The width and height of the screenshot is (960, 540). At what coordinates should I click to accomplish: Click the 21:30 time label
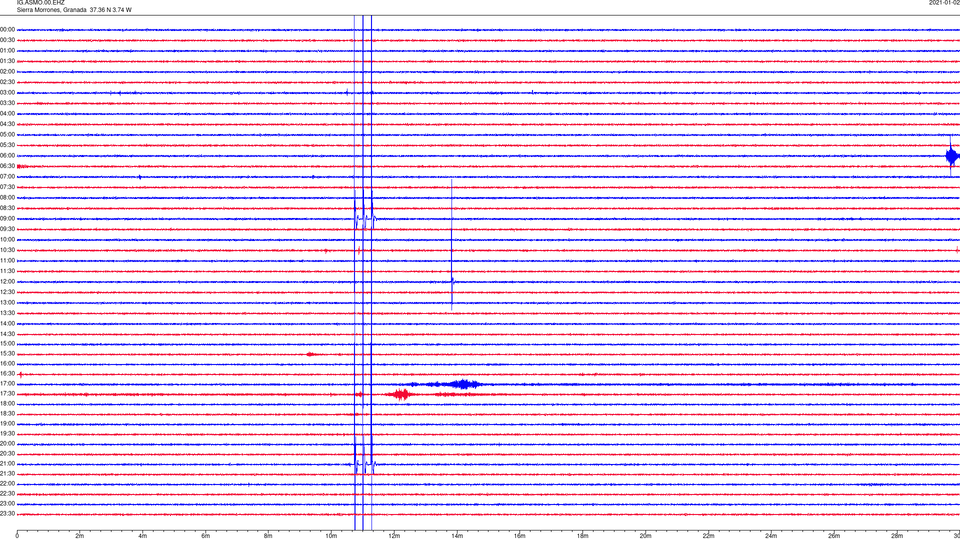[x=7, y=474]
